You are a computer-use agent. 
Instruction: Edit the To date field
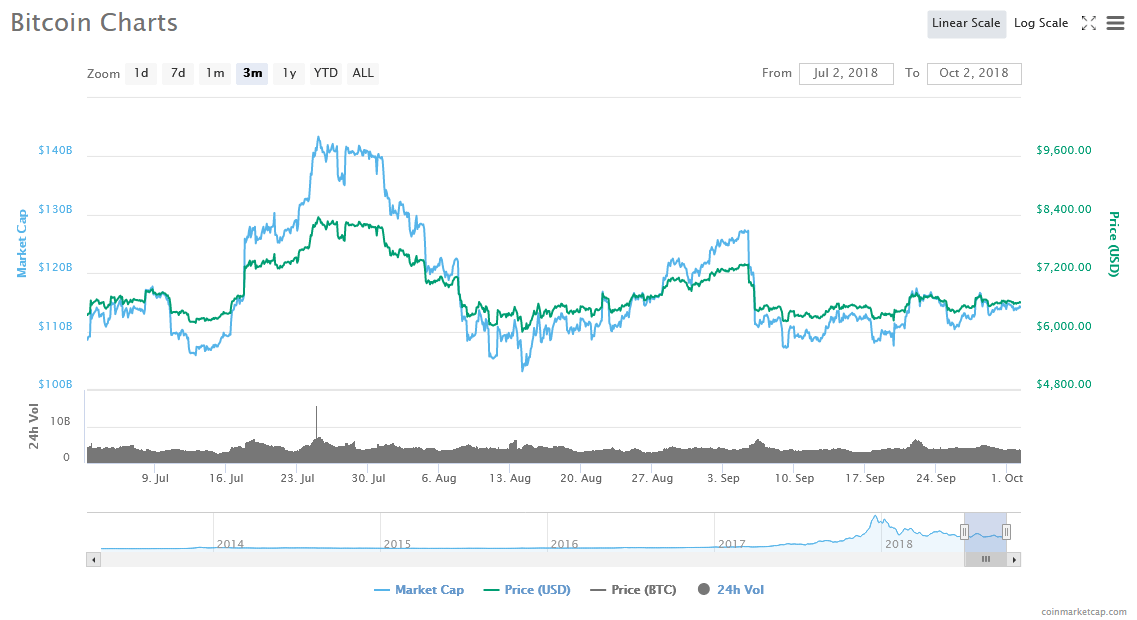point(974,73)
